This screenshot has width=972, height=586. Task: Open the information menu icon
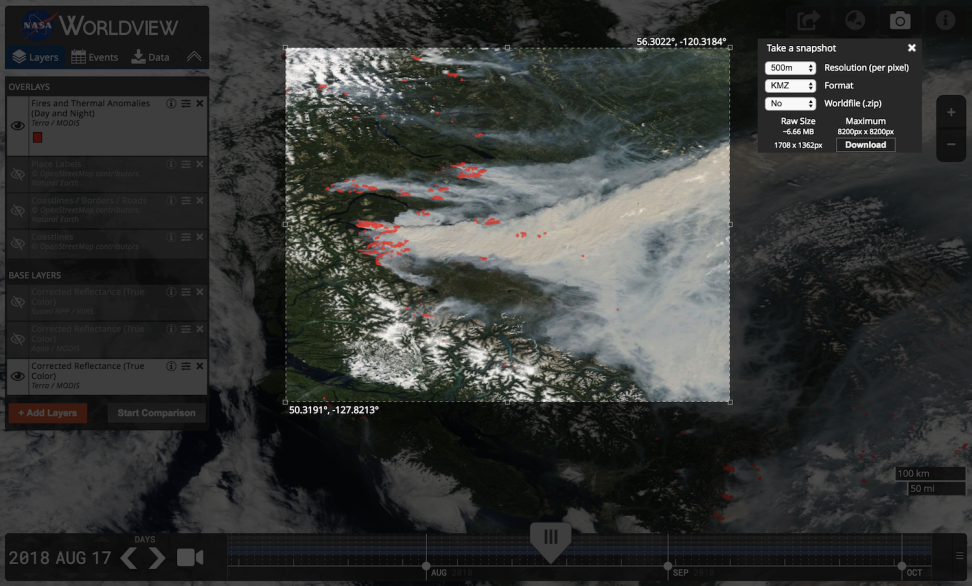945,21
